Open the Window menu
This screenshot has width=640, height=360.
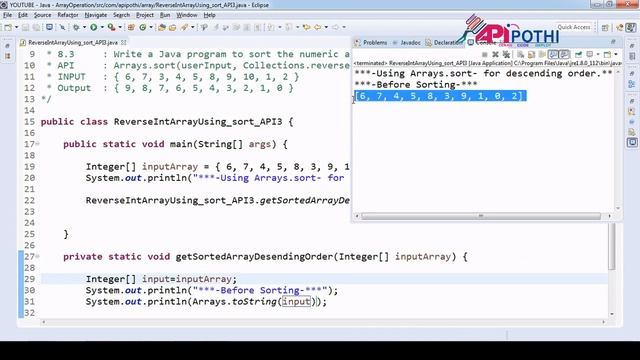pos(187,15)
